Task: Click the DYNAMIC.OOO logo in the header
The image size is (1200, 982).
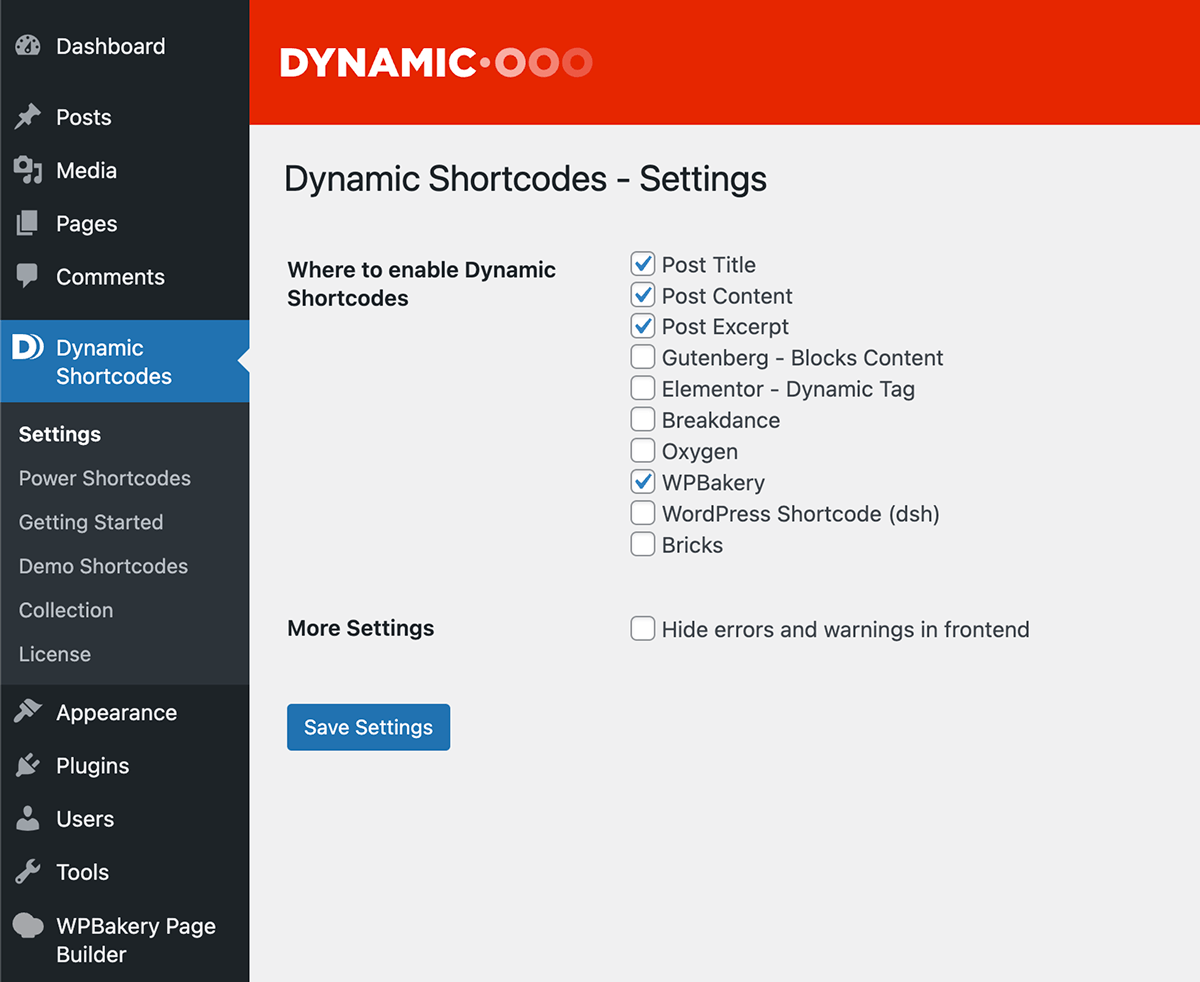Action: point(436,63)
